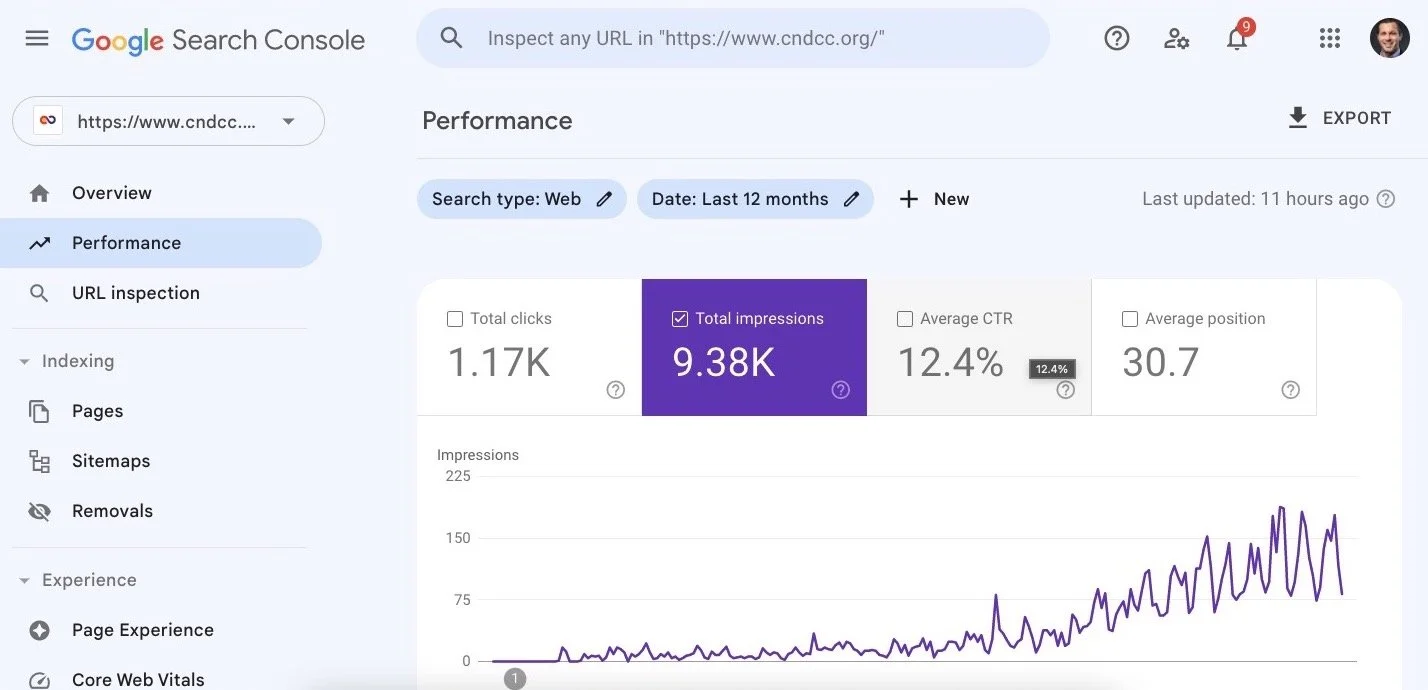
Task: Open Users and settings icon
Action: tap(1176, 39)
